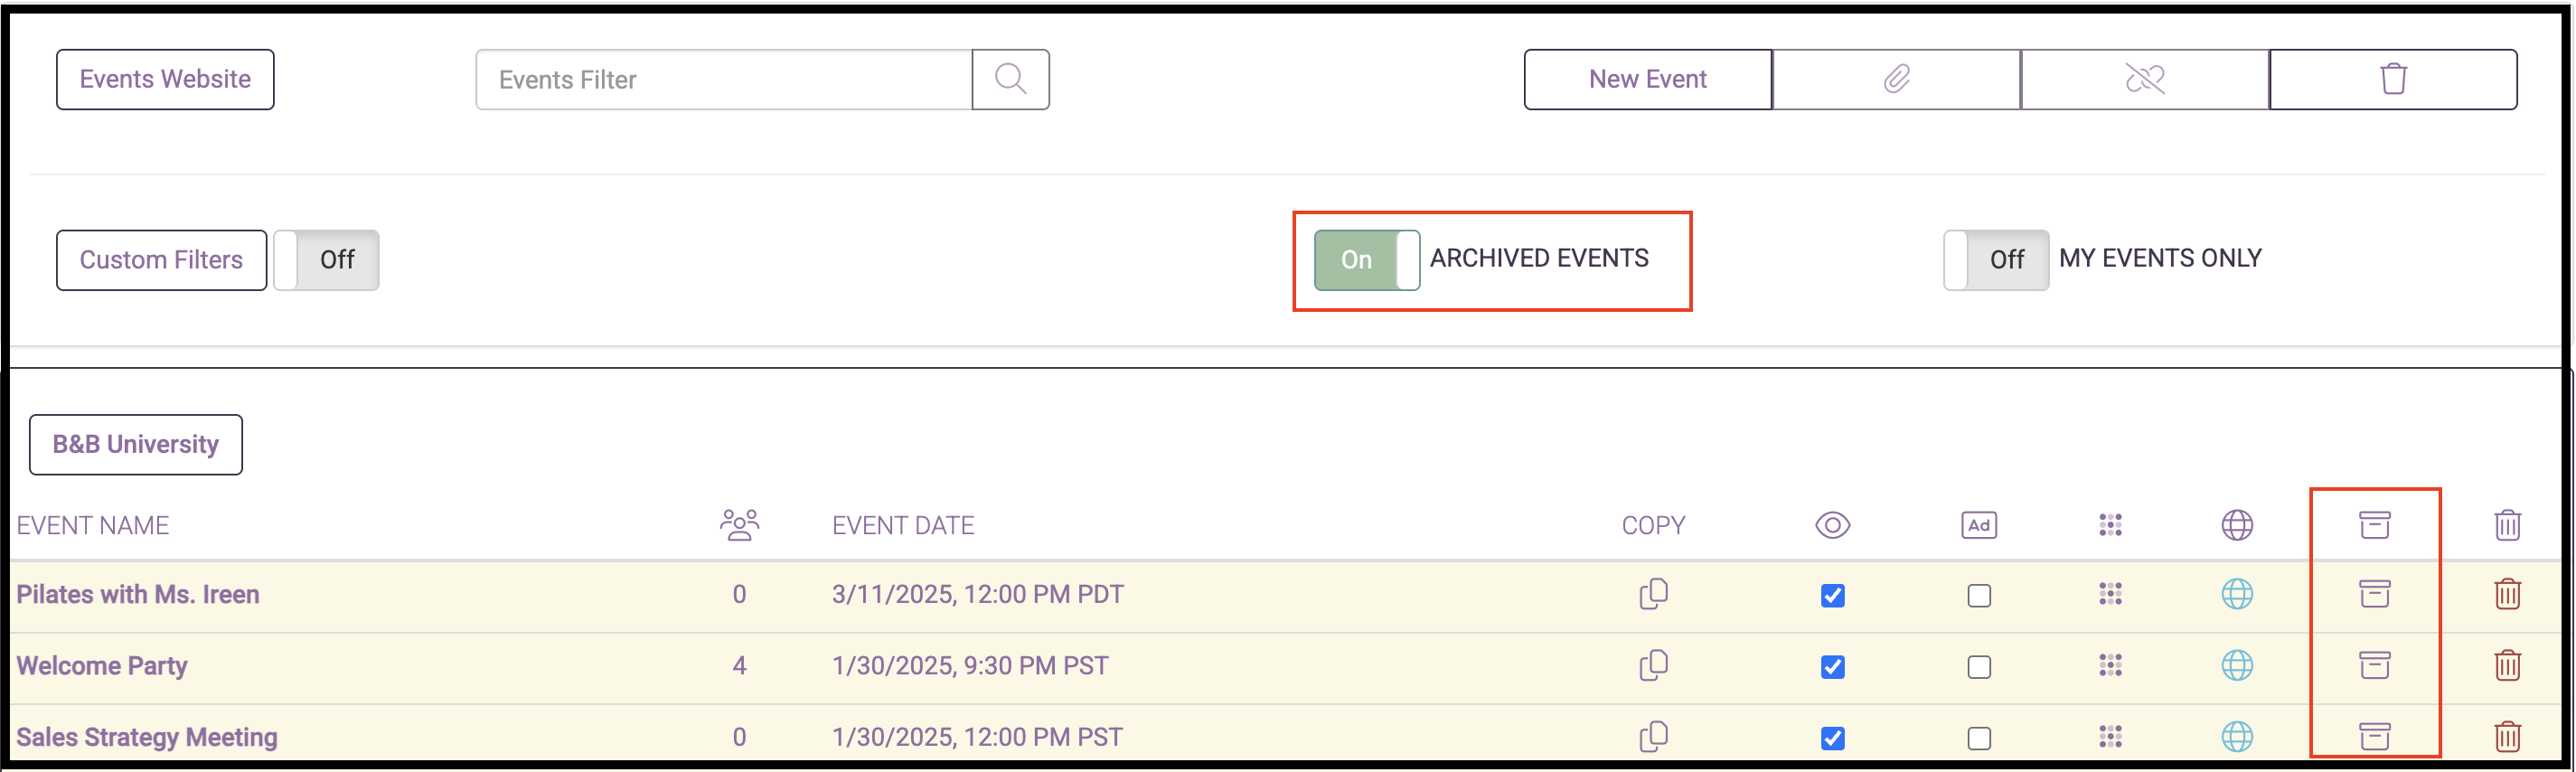The height and width of the screenshot is (772, 2576).
Task: Click into the Events Filter search field
Action: click(x=724, y=79)
